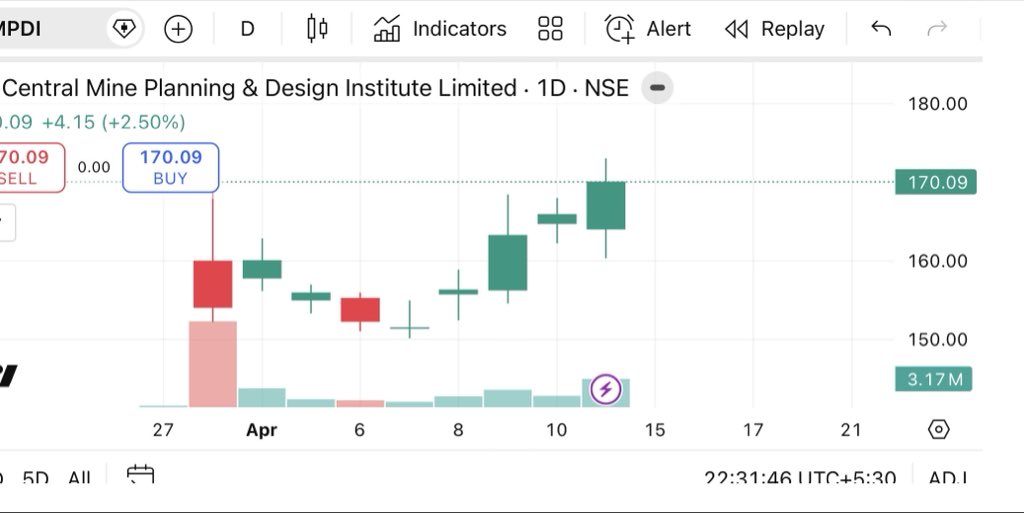
Task: Click the 0.00 spread value
Action: click(94, 167)
